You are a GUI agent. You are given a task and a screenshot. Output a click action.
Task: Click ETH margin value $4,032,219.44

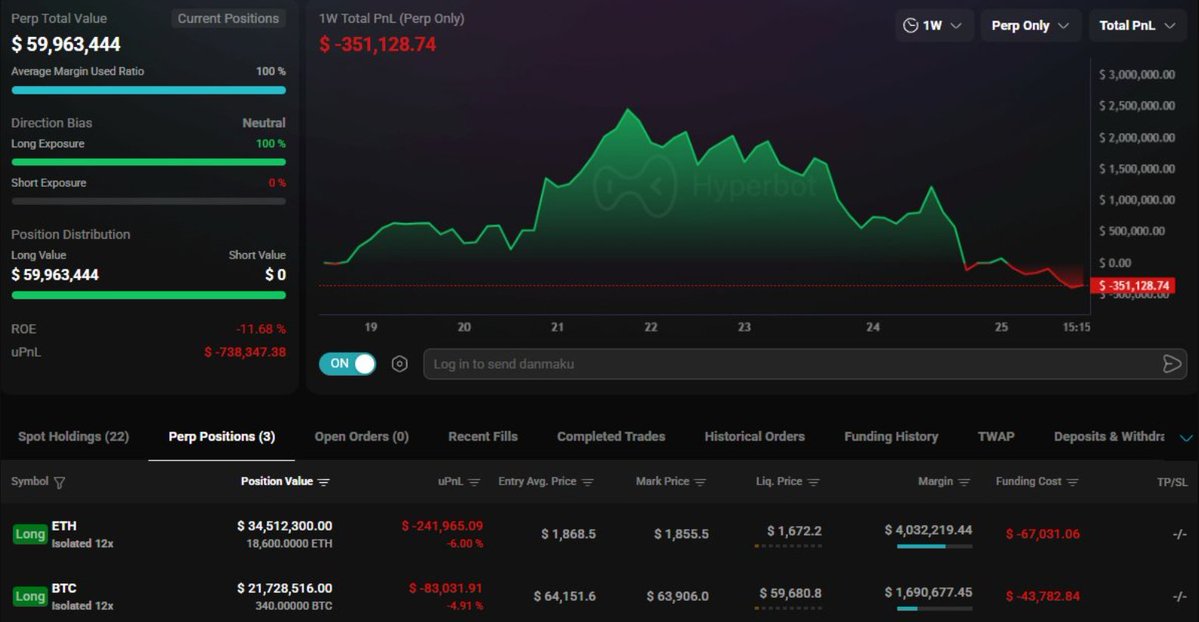(x=928, y=529)
